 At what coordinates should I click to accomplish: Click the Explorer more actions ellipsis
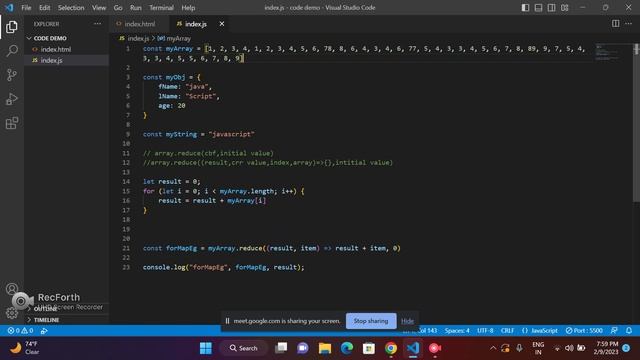pos(97,24)
